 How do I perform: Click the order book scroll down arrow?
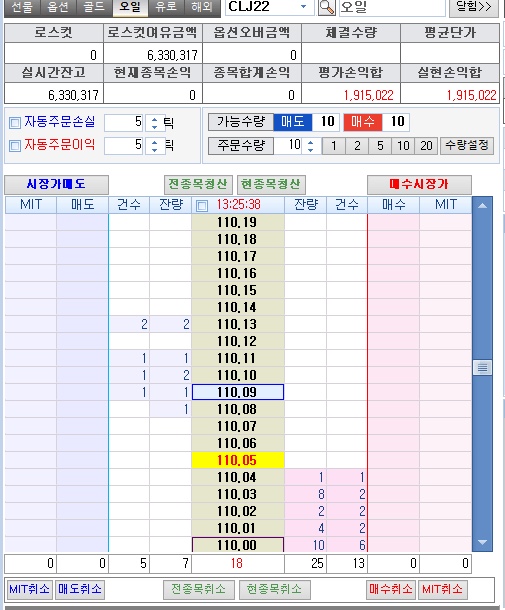(x=482, y=542)
